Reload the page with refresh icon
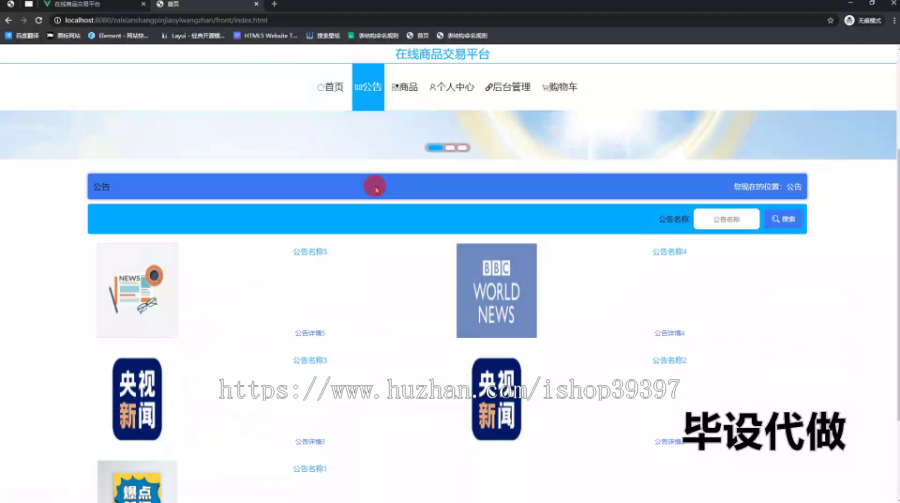 38,20
